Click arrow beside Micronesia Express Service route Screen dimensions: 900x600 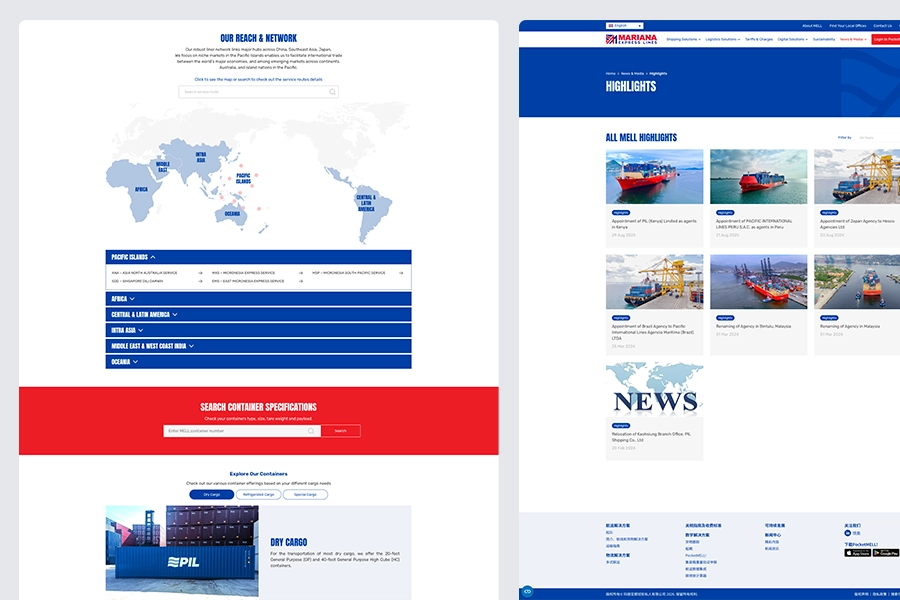point(299,272)
